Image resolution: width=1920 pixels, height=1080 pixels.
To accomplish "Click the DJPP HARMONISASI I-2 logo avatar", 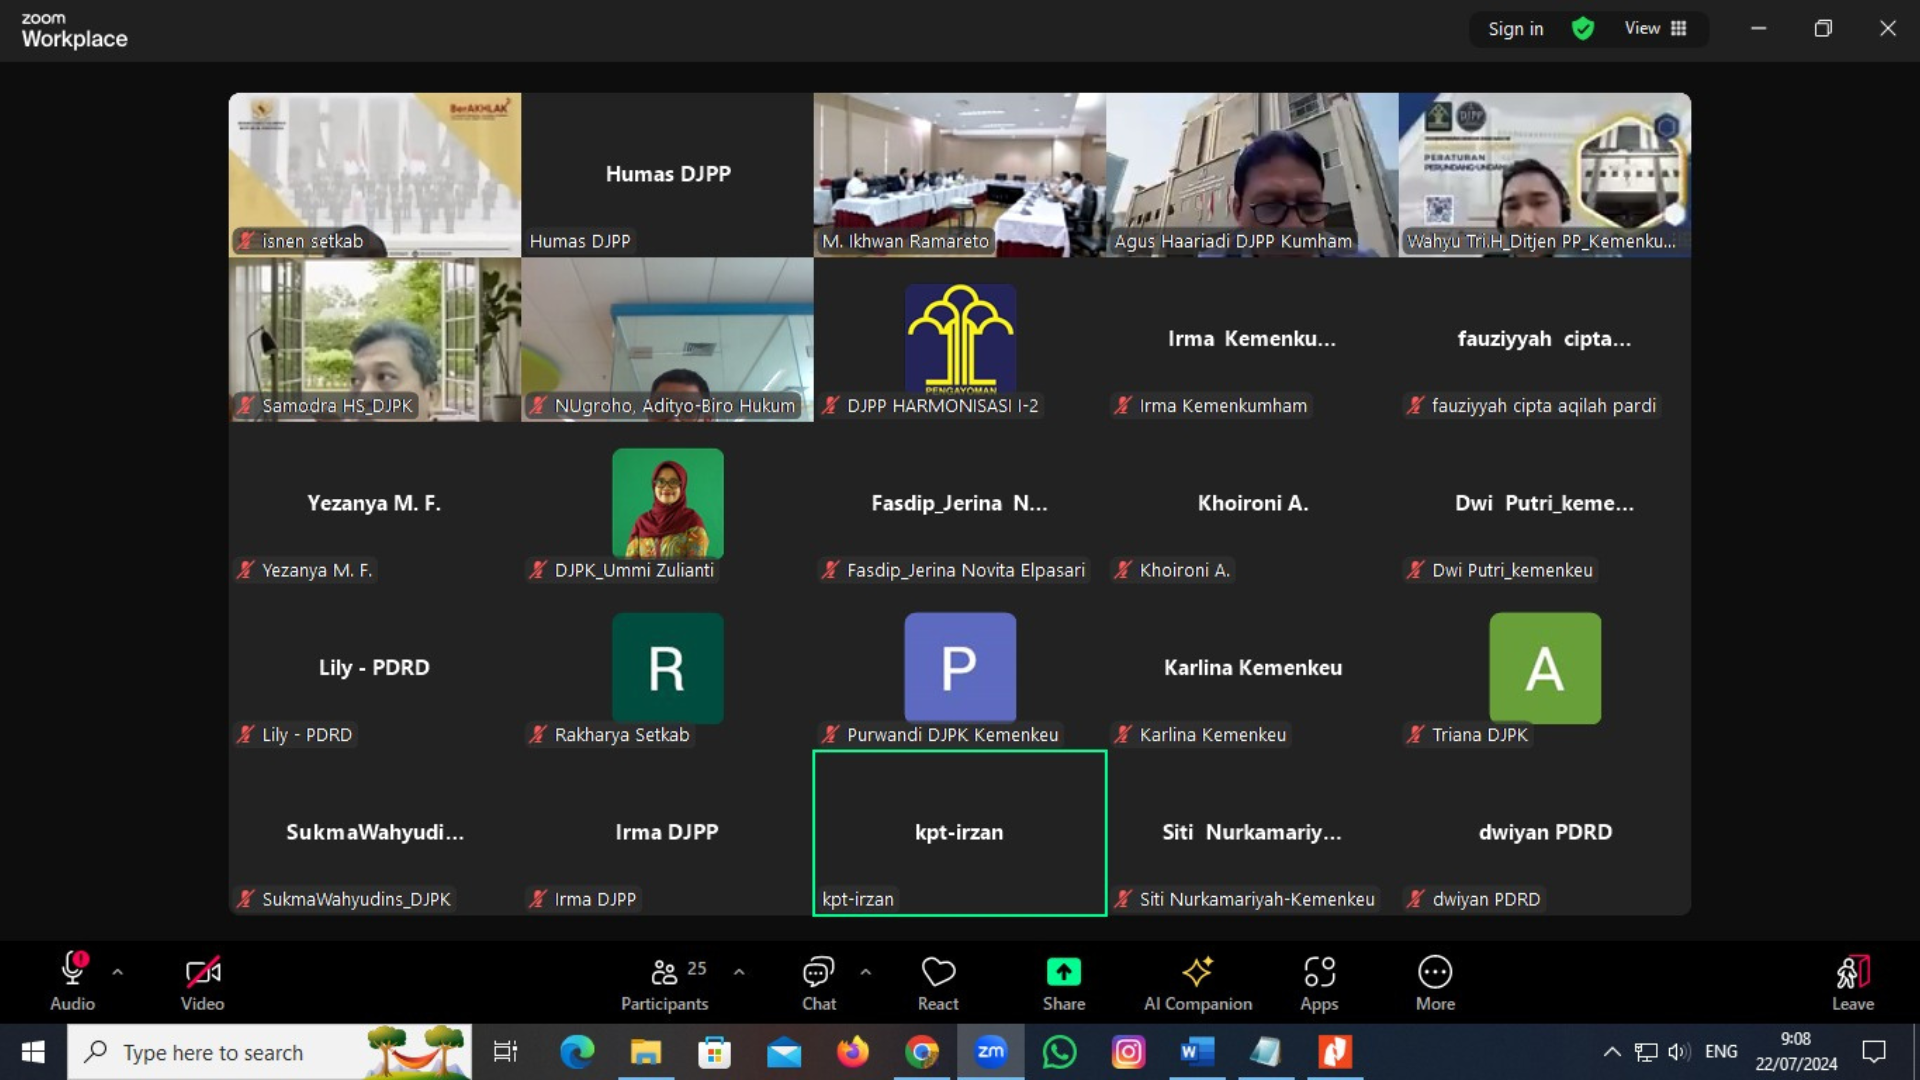I will pyautogui.click(x=960, y=339).
